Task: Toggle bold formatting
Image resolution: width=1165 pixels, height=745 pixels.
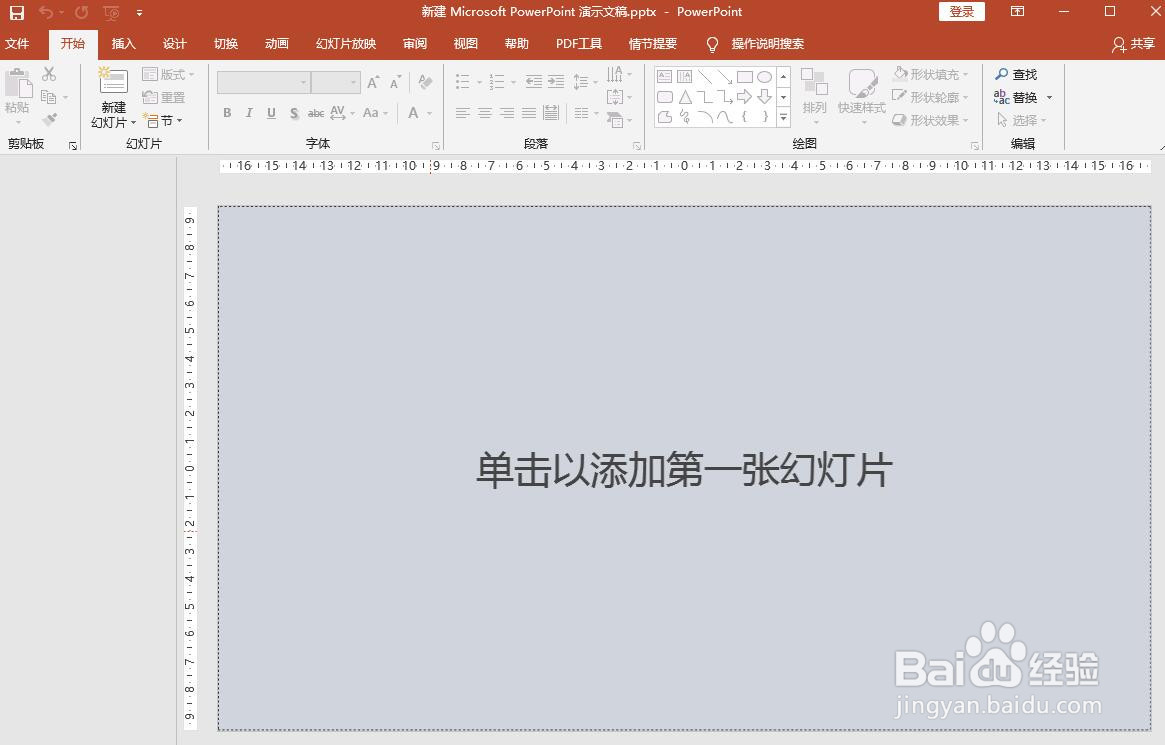Action: pyautogui.click(x=227, y=113)
